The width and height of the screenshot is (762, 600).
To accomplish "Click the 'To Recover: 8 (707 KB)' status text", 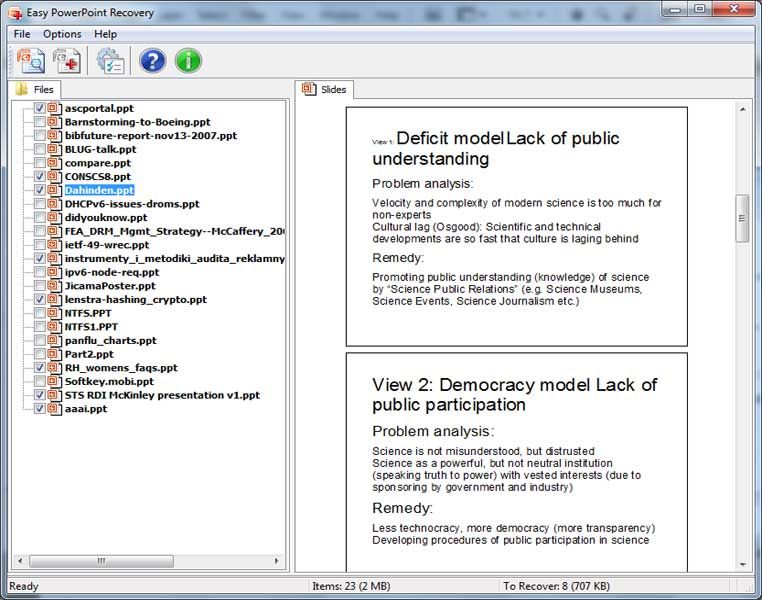I will 556,586.
